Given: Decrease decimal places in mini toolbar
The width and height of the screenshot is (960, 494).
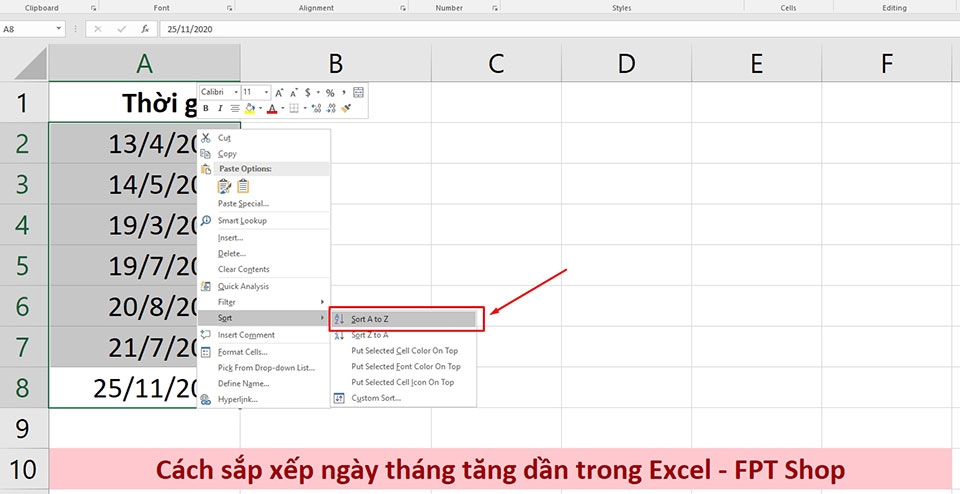Looking at the screenshot, I should (x=331, y=108).
